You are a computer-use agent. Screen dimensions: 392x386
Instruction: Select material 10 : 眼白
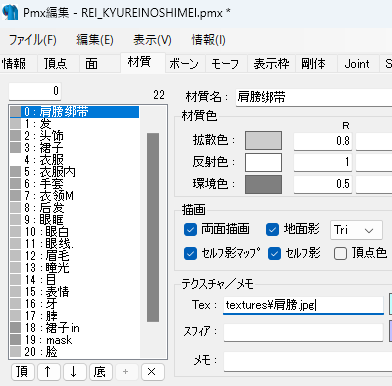[74, 232]
